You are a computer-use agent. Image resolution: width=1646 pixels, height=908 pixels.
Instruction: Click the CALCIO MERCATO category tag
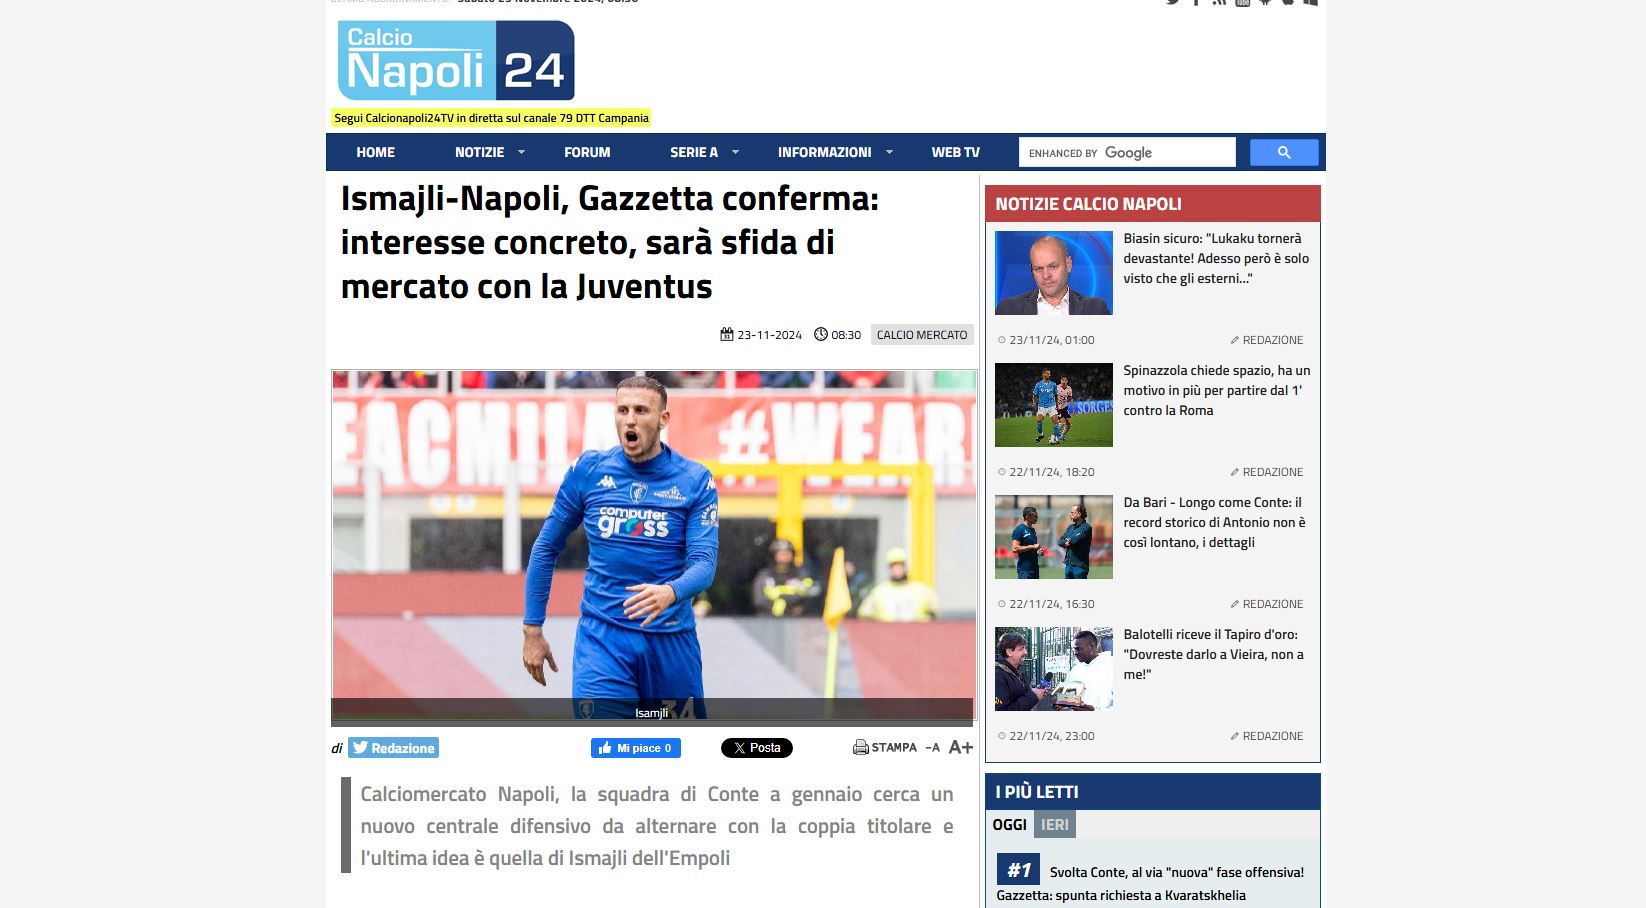click(922, 335)
